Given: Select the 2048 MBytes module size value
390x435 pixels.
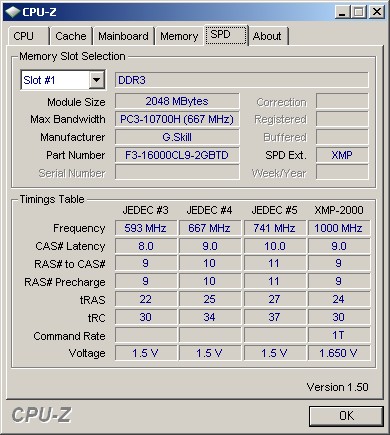Looking at the screenshot, I should coord(177,101).
